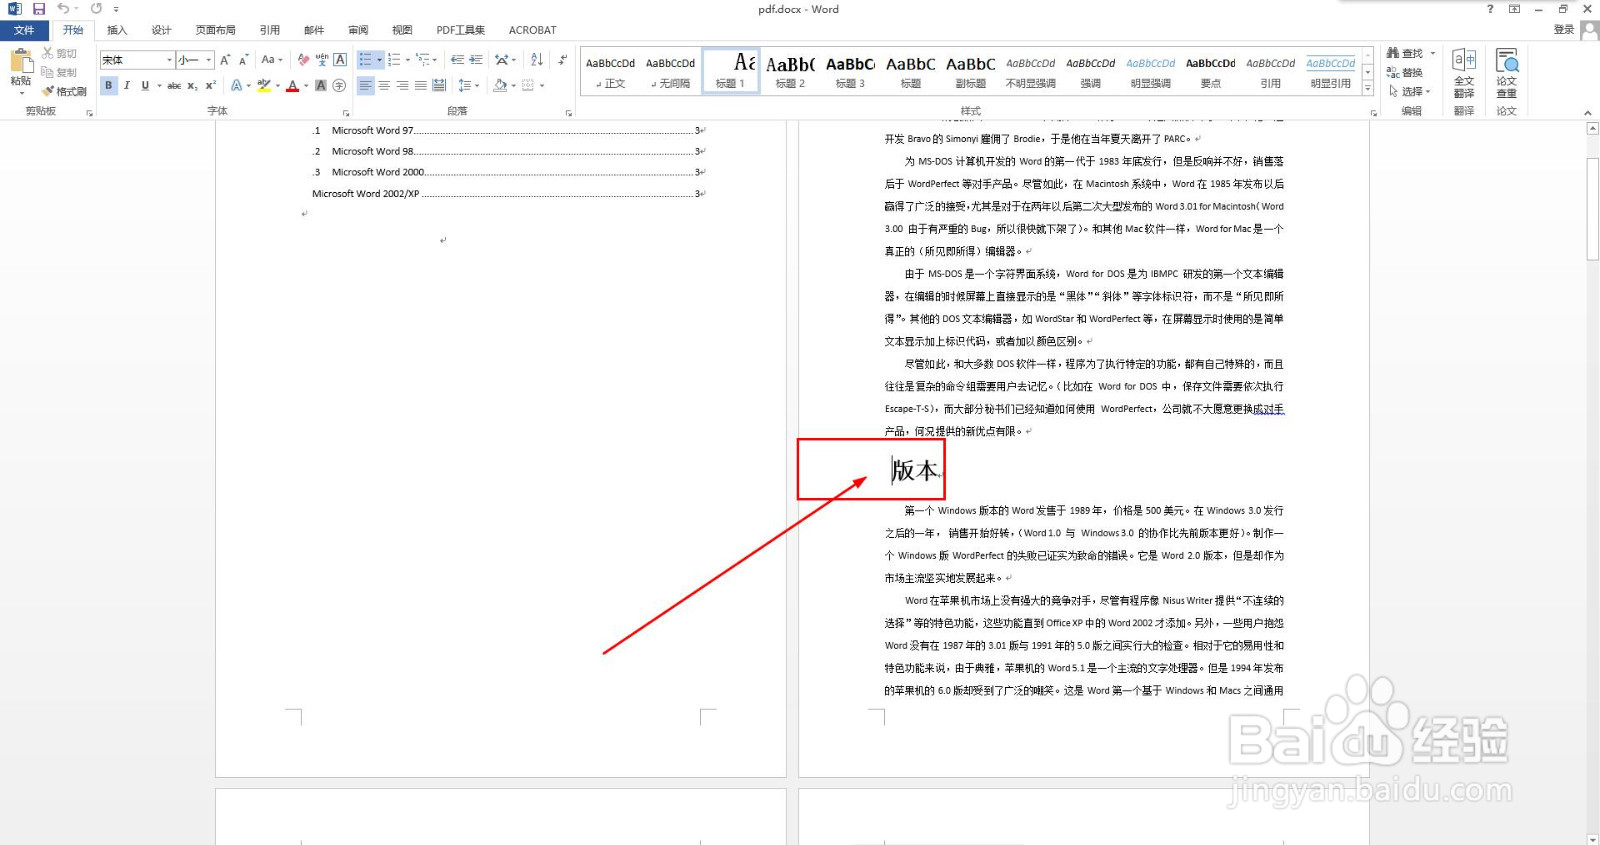Image resolution: width=1600 pixels, height=845 pixels.
Task: Click the Clear Formatting eraser icon
Action: [303, 60]
